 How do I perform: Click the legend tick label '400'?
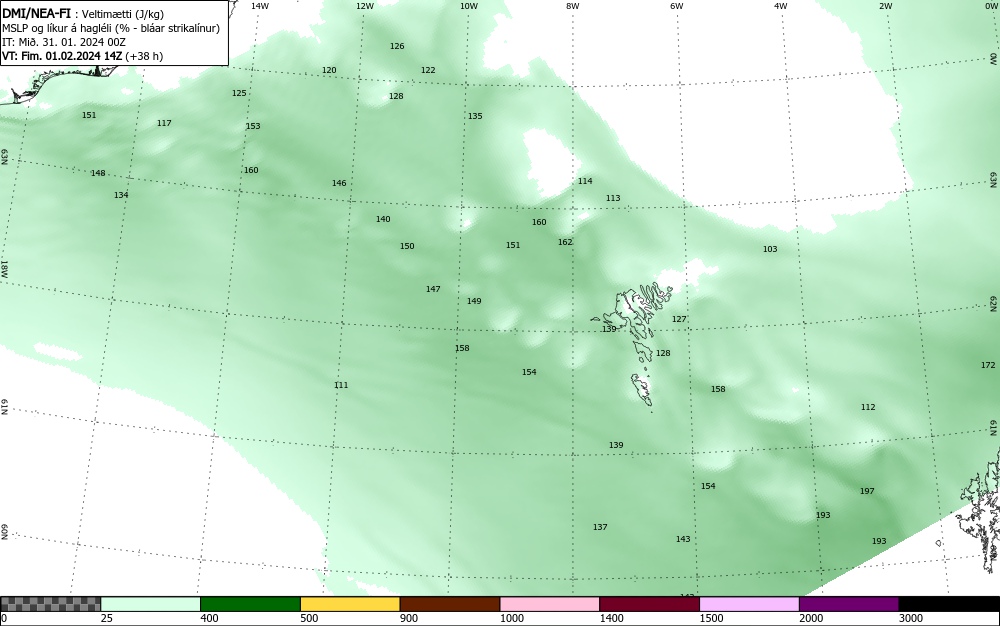click(x=209, y=618)
